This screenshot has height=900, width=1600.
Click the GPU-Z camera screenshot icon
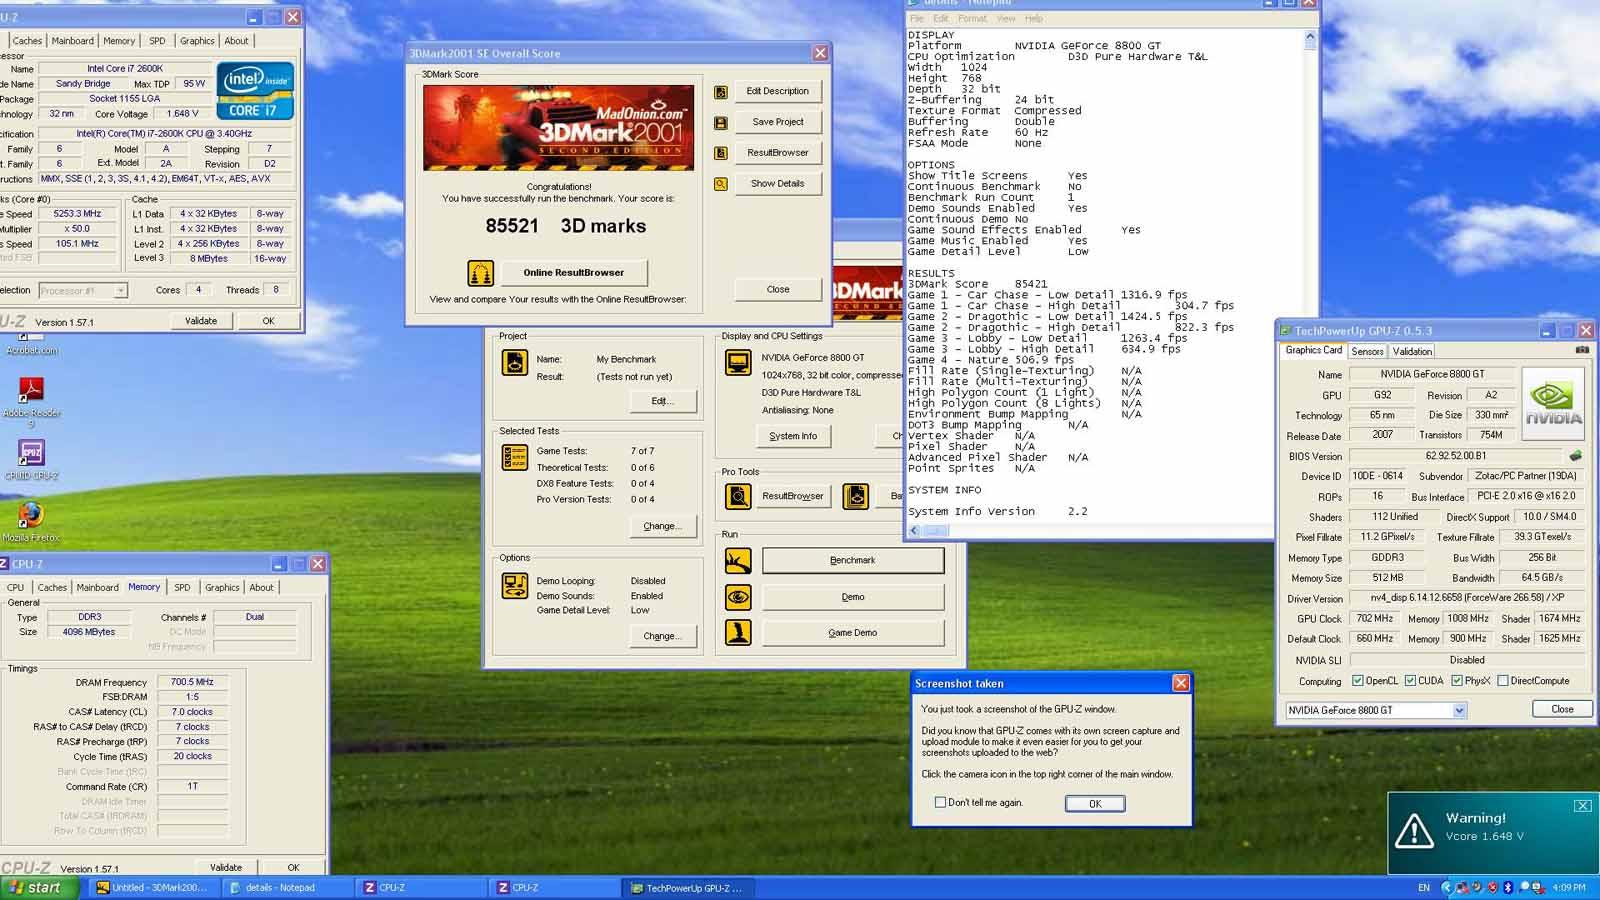pos(1582,350)
